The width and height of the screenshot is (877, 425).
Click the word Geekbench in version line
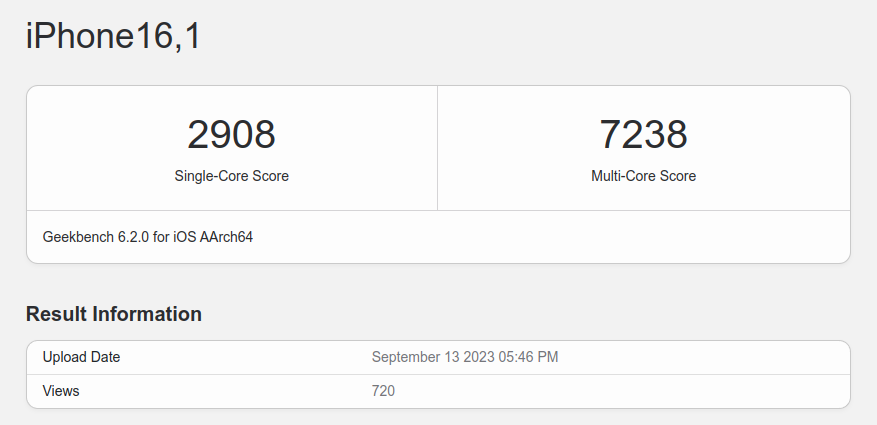76,238
